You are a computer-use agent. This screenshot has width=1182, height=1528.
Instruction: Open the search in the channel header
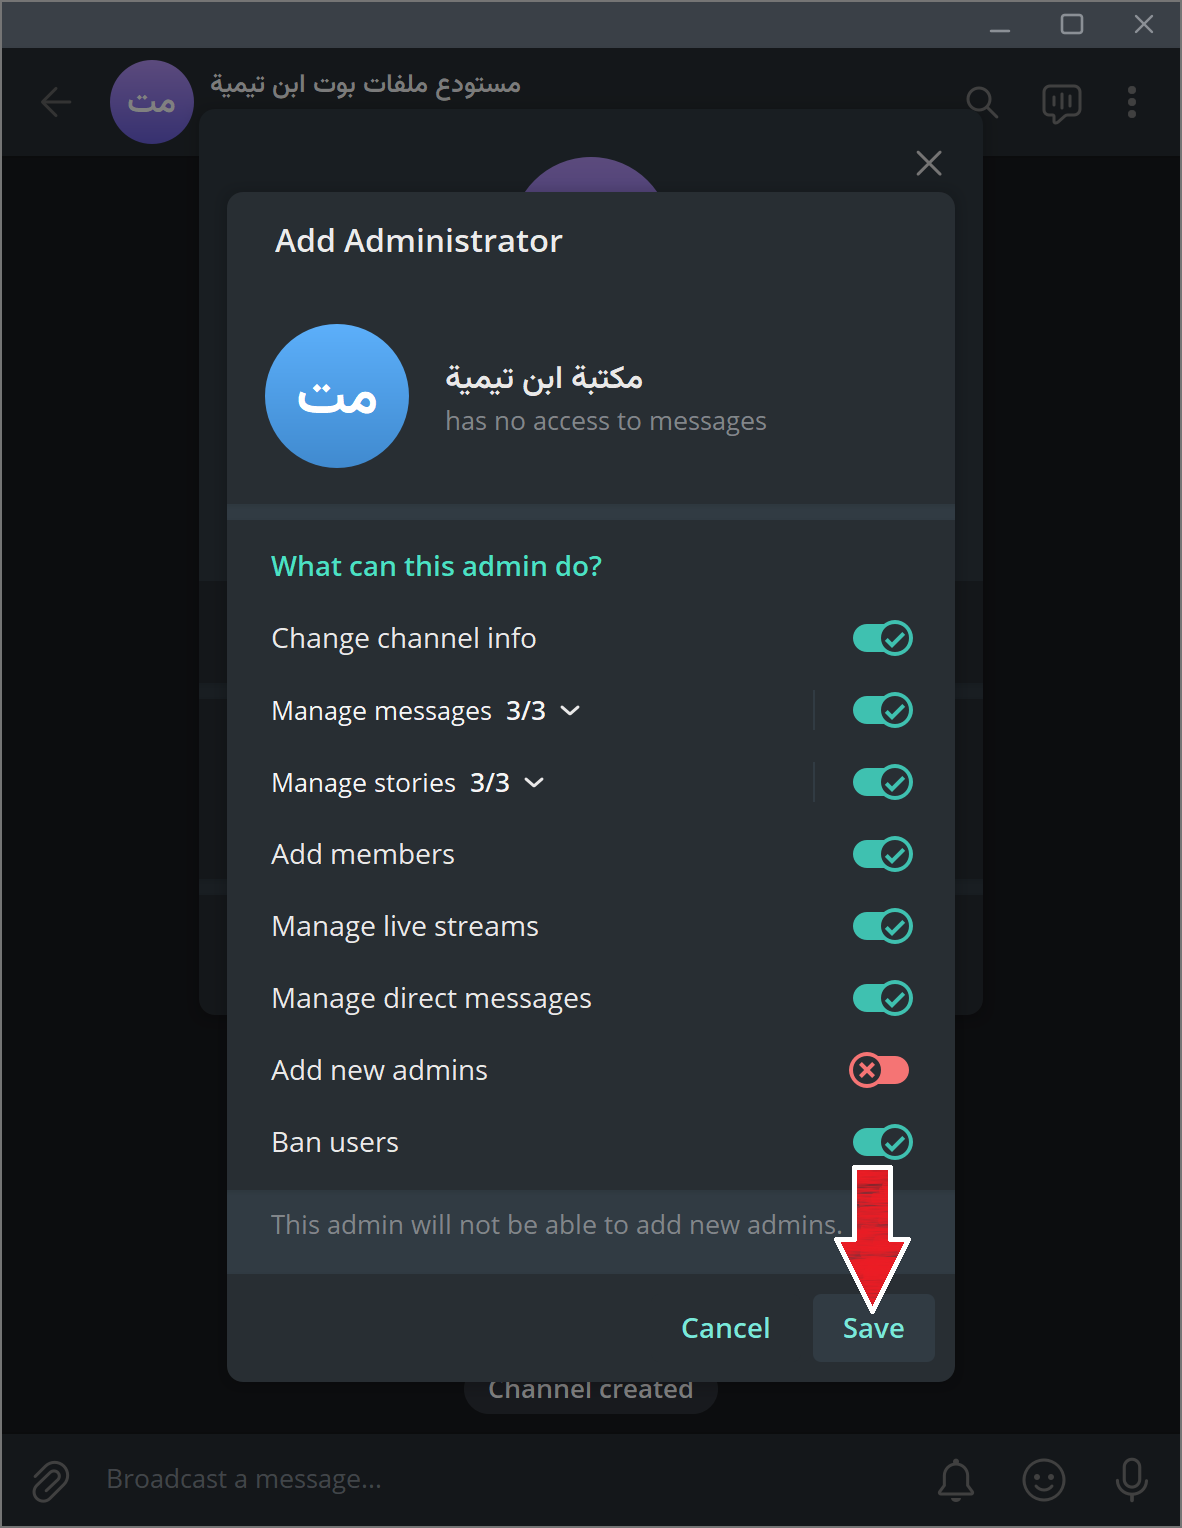pyautogui.click(x=982, y=102)
